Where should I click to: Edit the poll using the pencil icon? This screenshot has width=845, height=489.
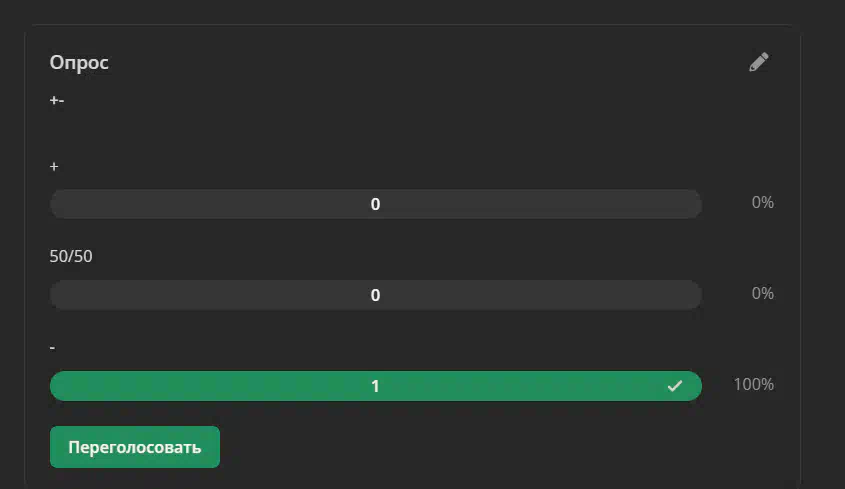[759, 62]
